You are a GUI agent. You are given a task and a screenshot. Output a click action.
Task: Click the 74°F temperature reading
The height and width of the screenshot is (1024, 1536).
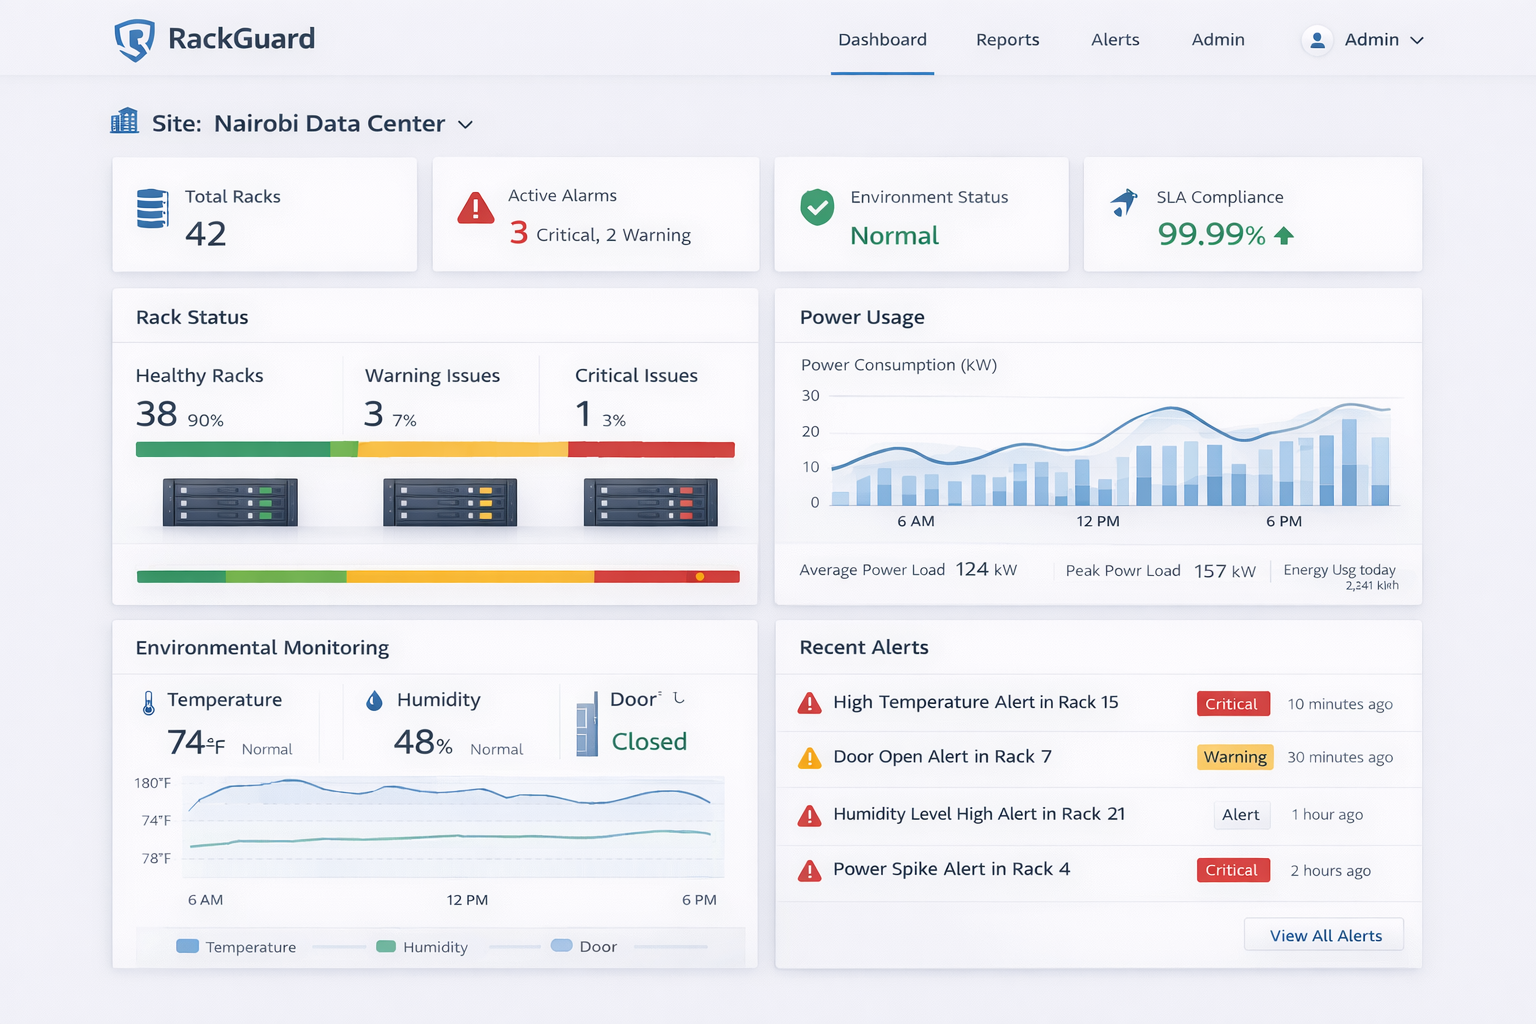tap(196, 742)
